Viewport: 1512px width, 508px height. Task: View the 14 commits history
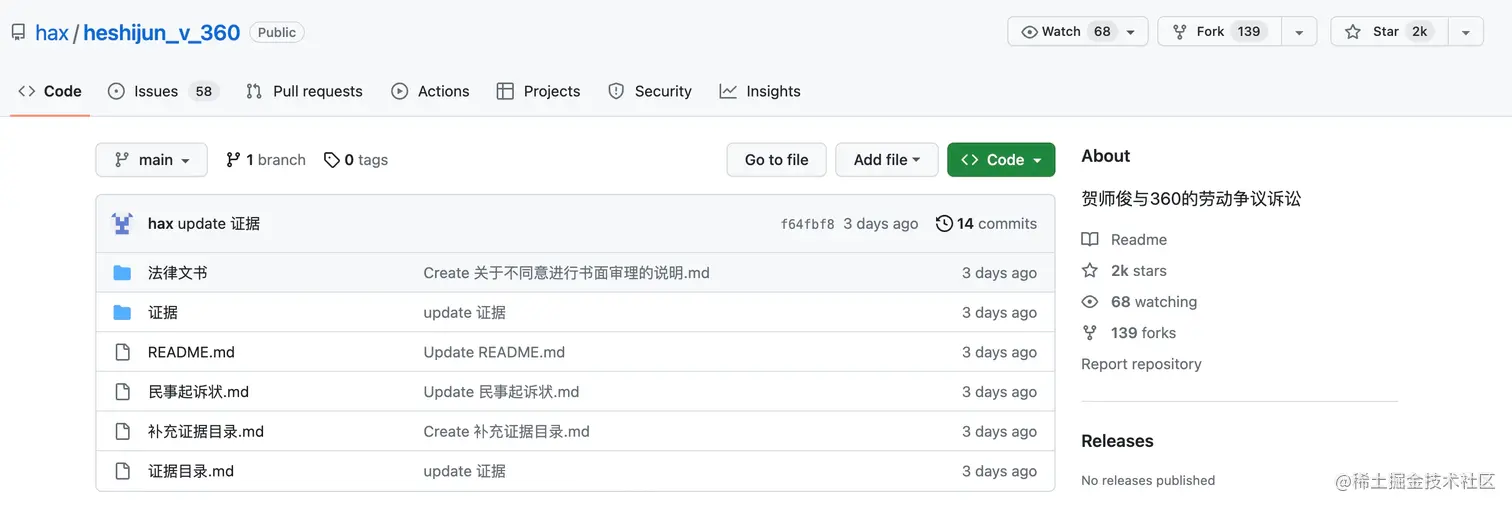pyautogui.click(x=986, y=224)
